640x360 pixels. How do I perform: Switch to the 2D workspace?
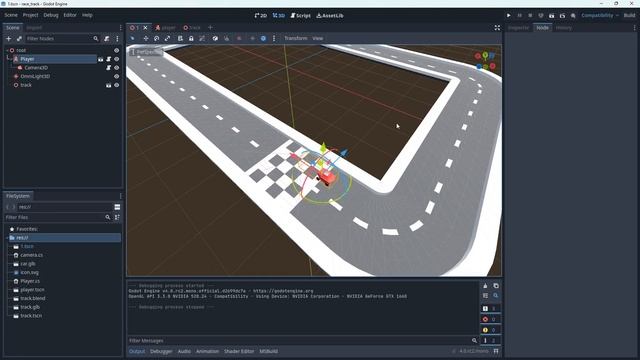click(x=260, y=16)
